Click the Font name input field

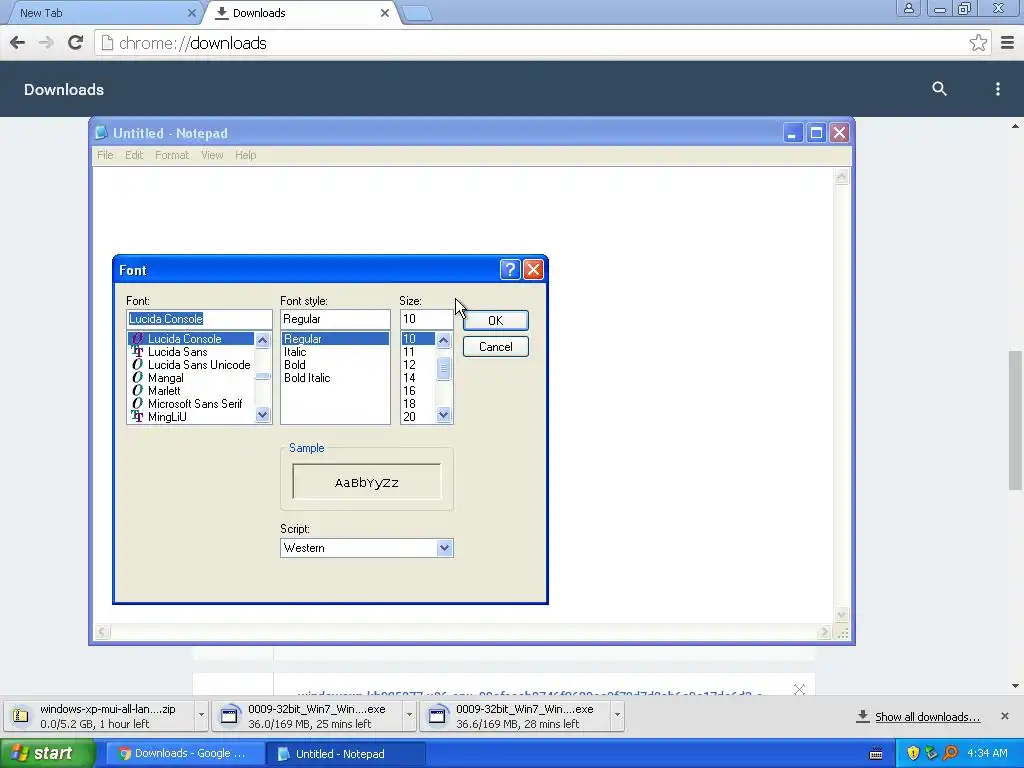click(x=199, y=319)
